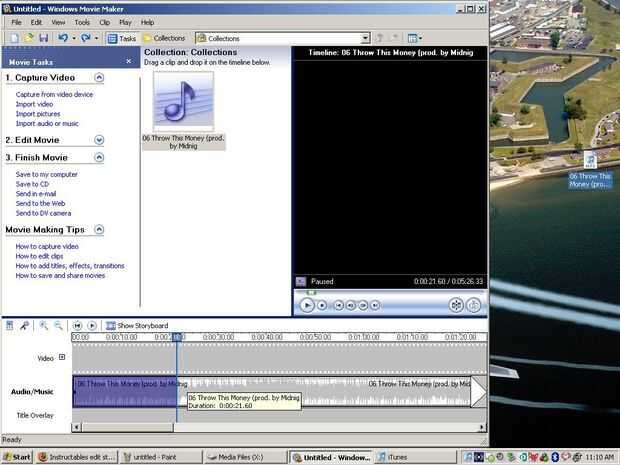Open the Play menu
620x465 pixels.
tap(125, 23)
